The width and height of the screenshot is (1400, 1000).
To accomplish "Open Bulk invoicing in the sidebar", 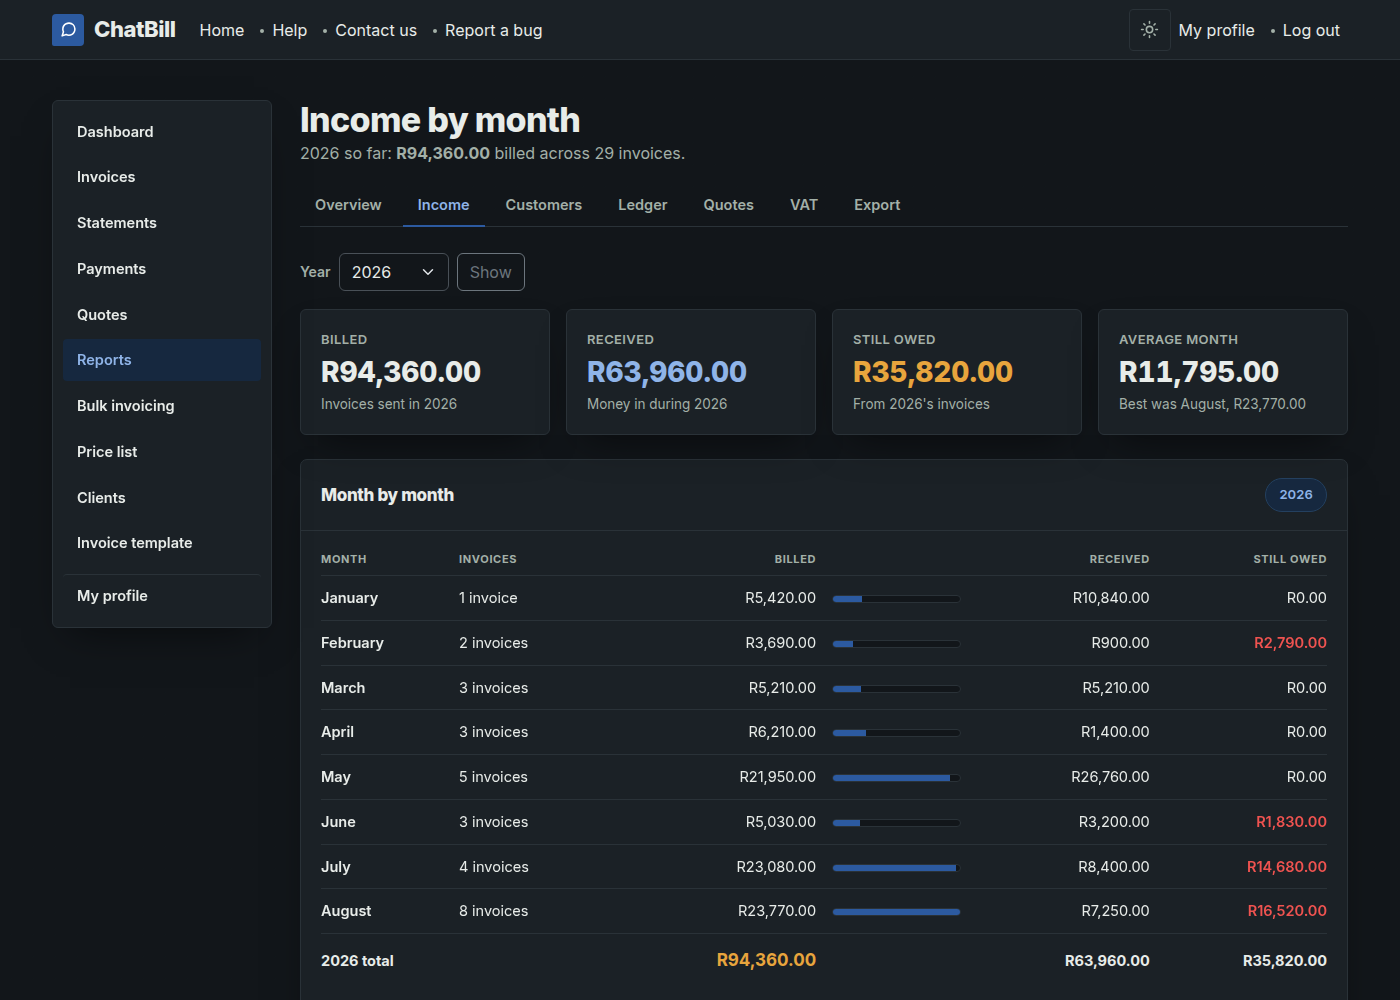I will [162, 406].
